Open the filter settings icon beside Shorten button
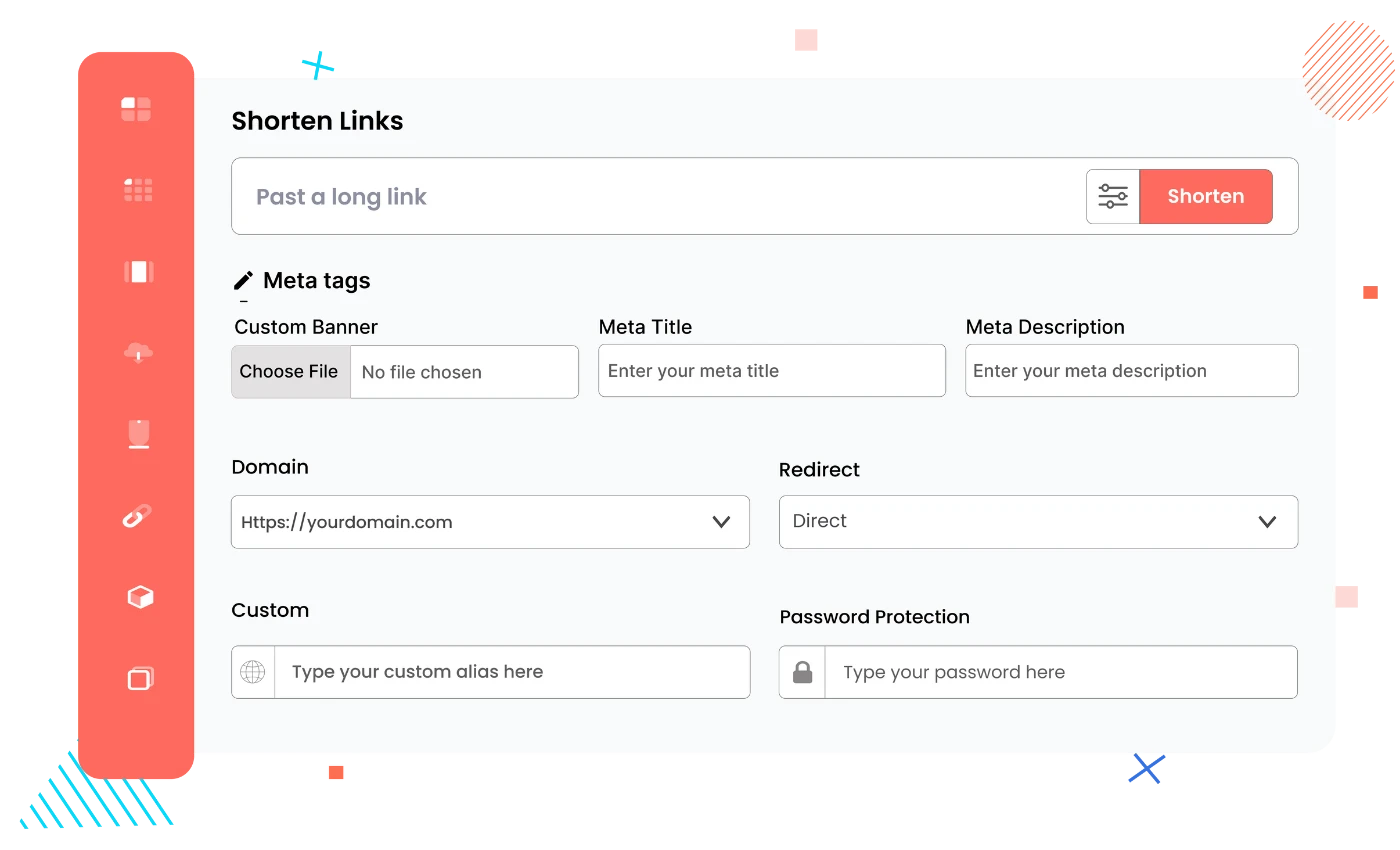 pos(1113,196)
